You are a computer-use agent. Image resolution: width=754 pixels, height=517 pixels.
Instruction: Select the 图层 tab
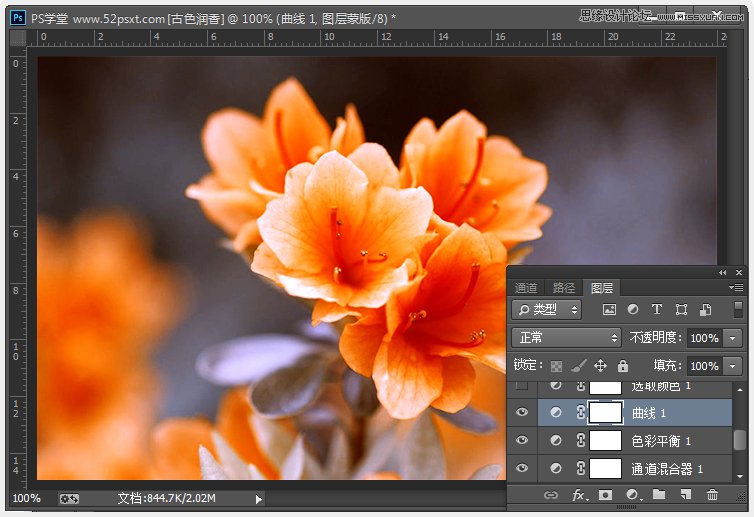tap(602, 288)
